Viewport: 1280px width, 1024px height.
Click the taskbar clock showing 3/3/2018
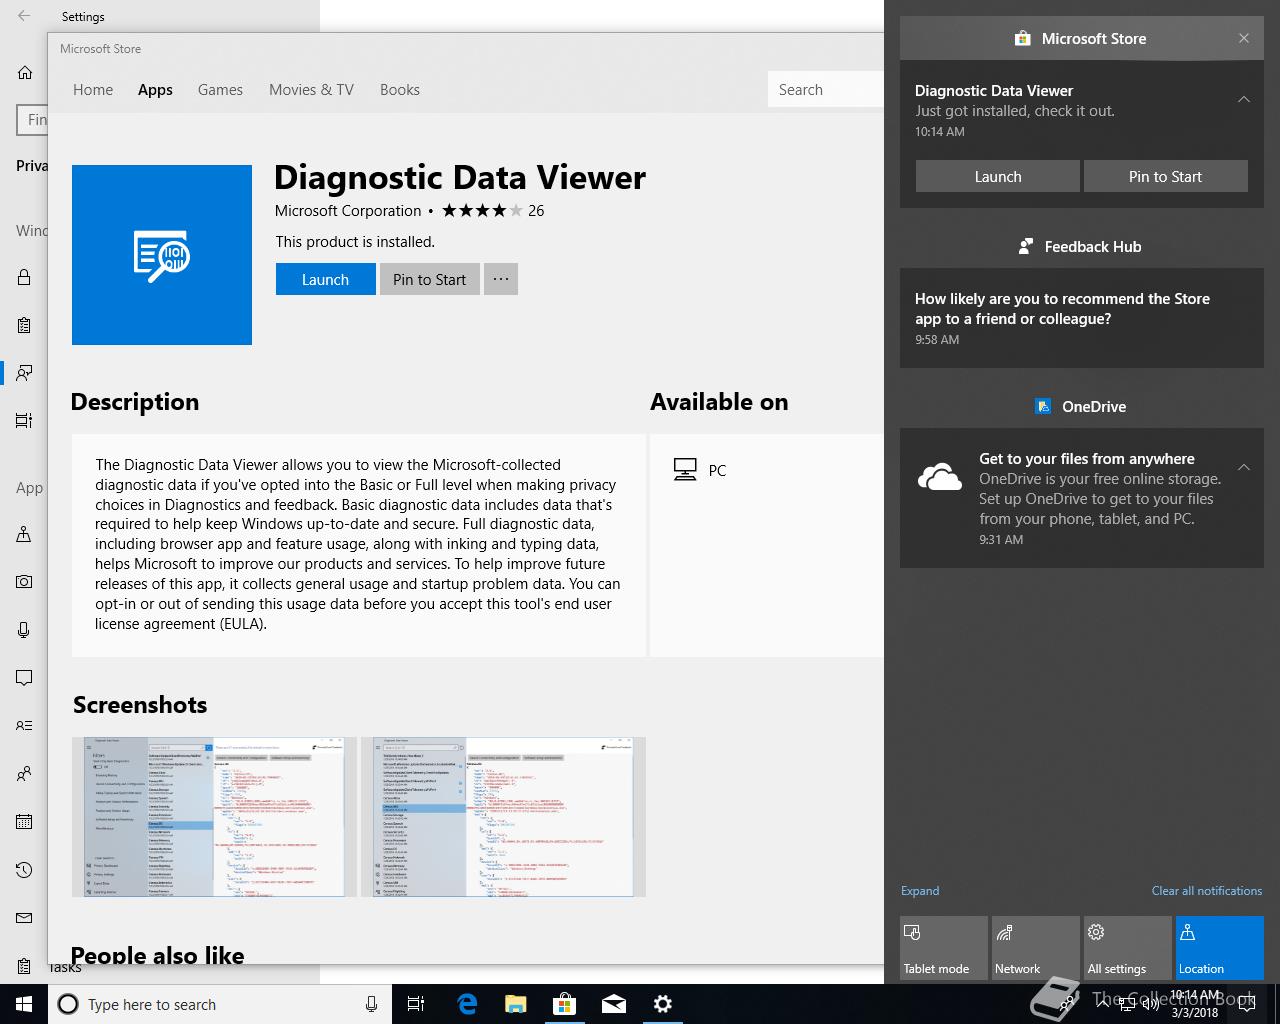(x=1195, y=1004)
